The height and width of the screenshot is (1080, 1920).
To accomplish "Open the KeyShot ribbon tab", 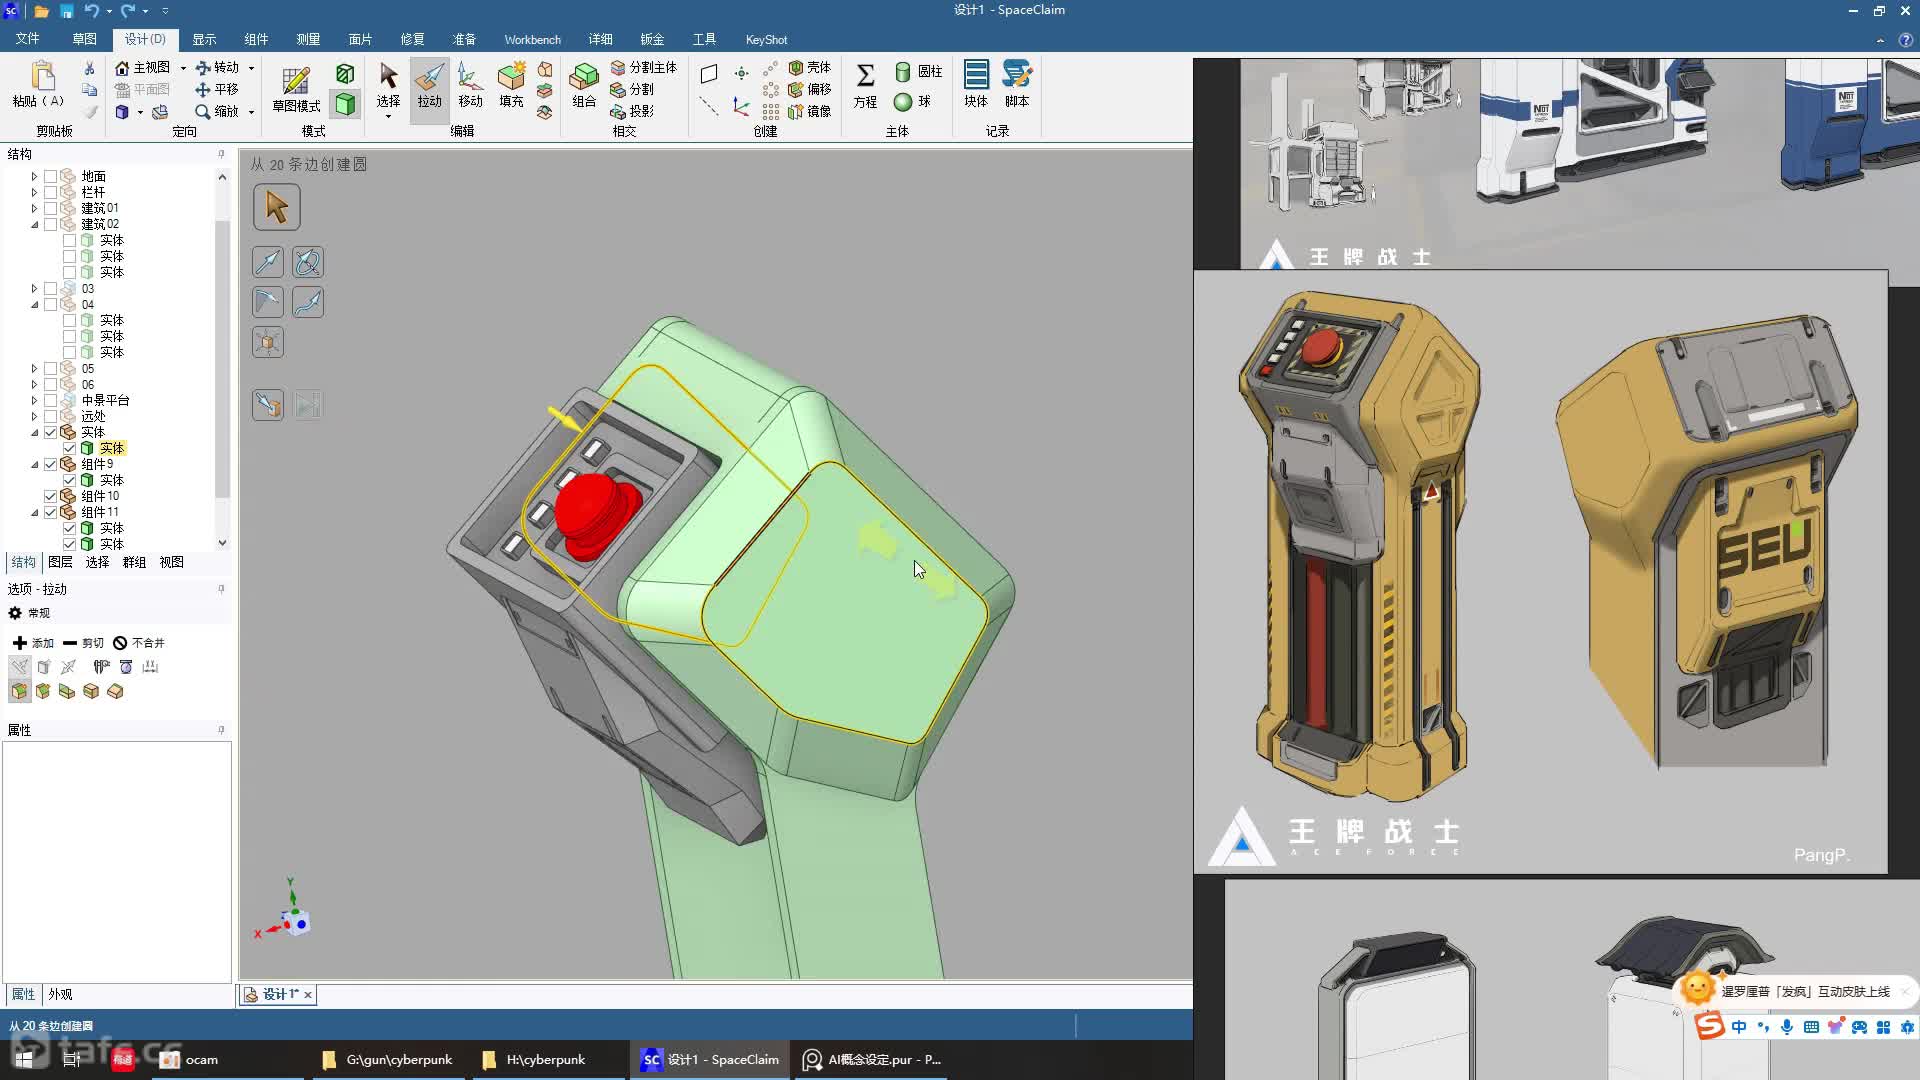I will pos(766,39).
